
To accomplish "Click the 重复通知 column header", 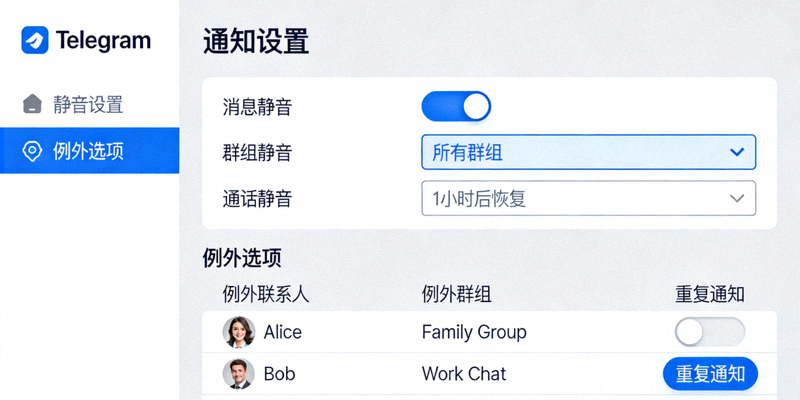I will (710, 294).
